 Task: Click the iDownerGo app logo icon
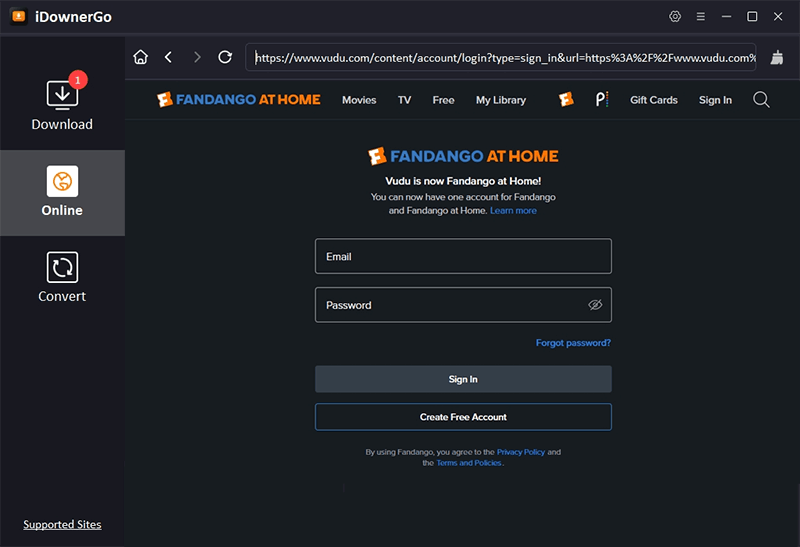pos(19,16)
